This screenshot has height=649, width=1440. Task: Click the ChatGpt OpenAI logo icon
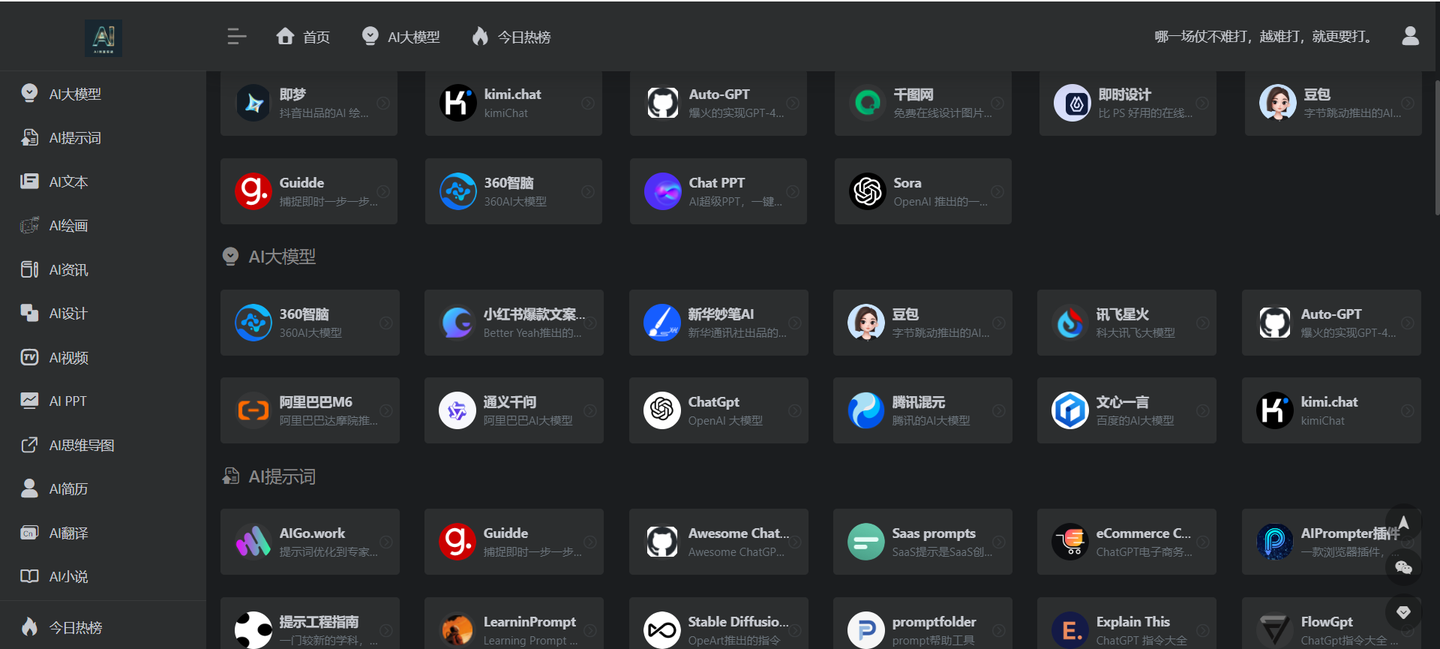[x=662, y=410]
